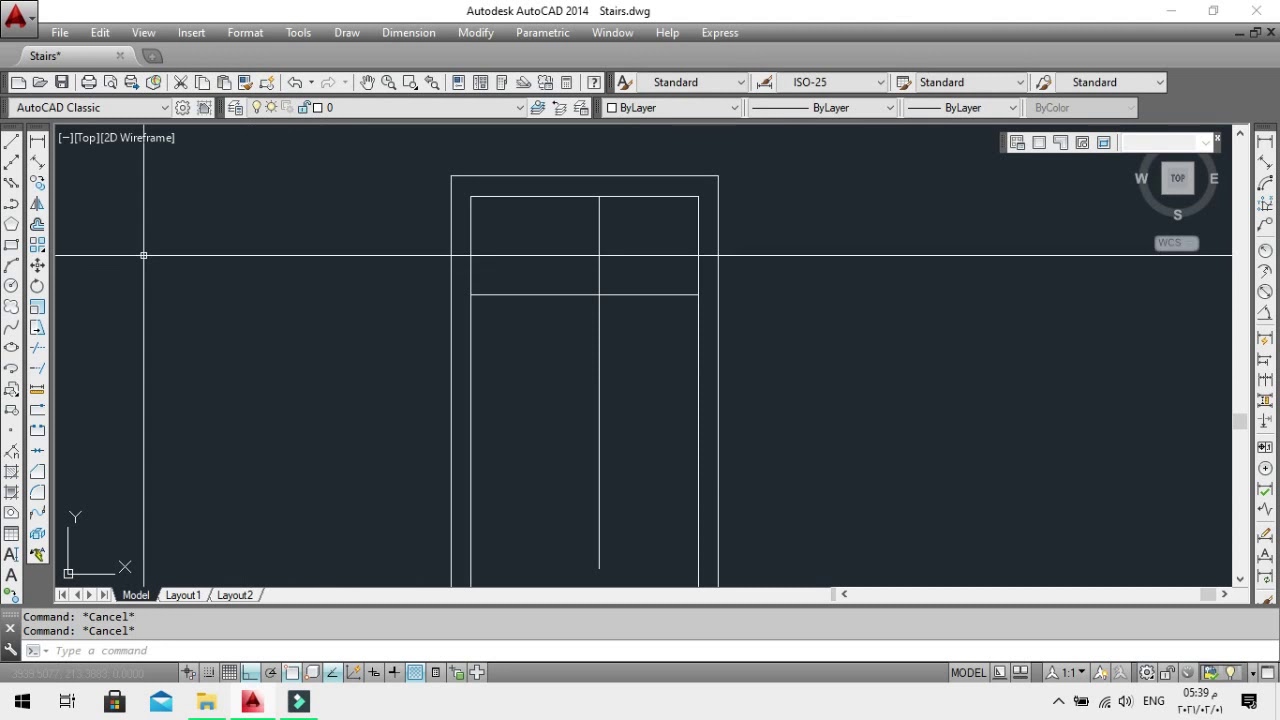The width and height of the screenshot is (1280, 720).
Task: Expand the undo history dropdown arrow
Action: (x=311, y=82)
